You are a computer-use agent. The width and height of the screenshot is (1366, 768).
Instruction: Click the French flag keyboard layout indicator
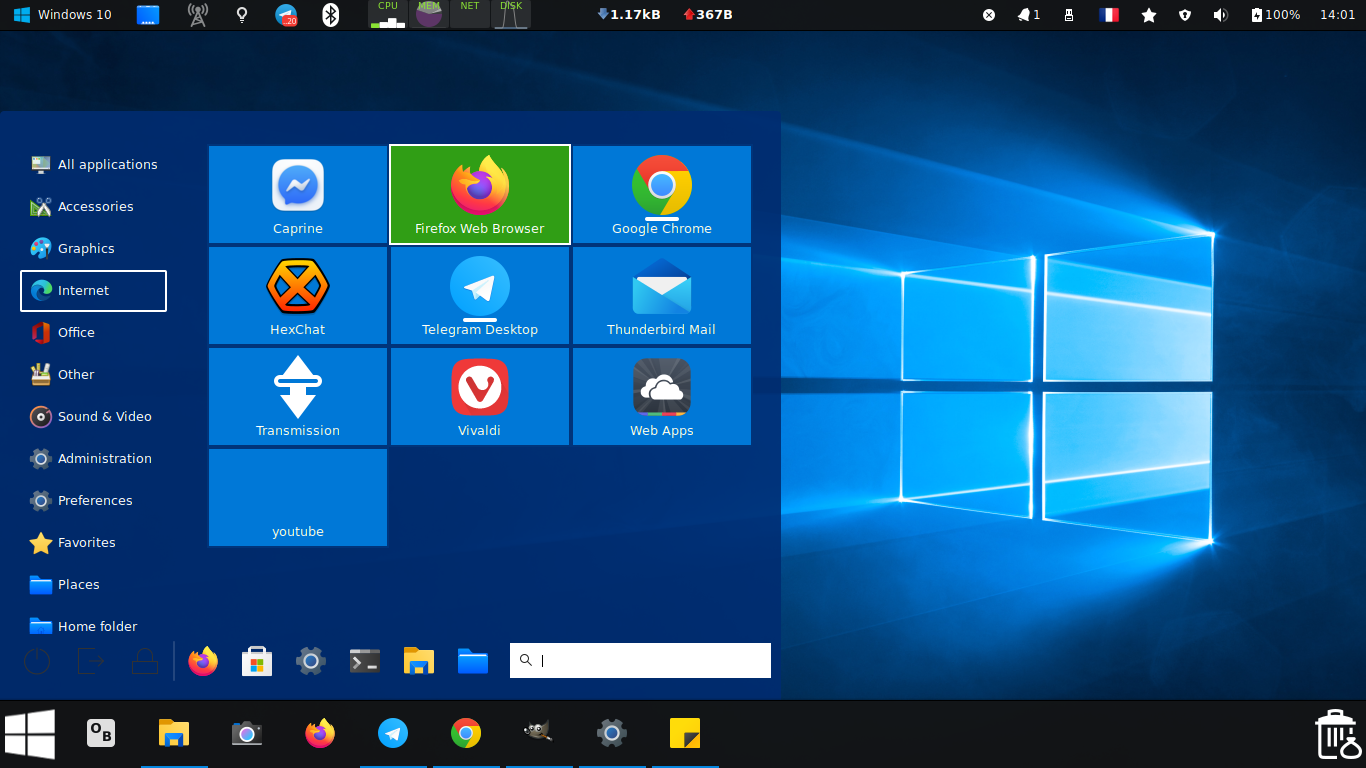coord(1109,15)
